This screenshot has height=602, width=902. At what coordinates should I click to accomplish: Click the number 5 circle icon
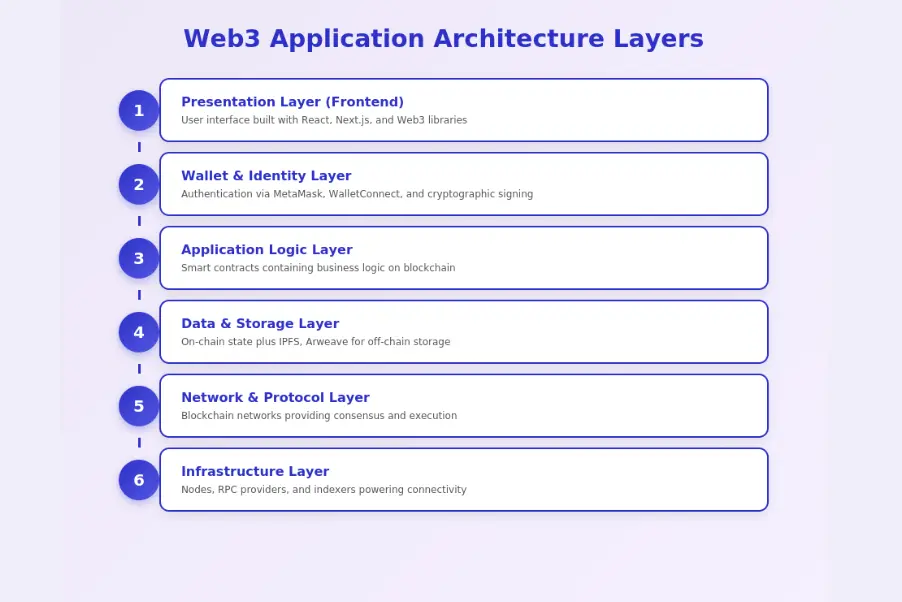138,406
